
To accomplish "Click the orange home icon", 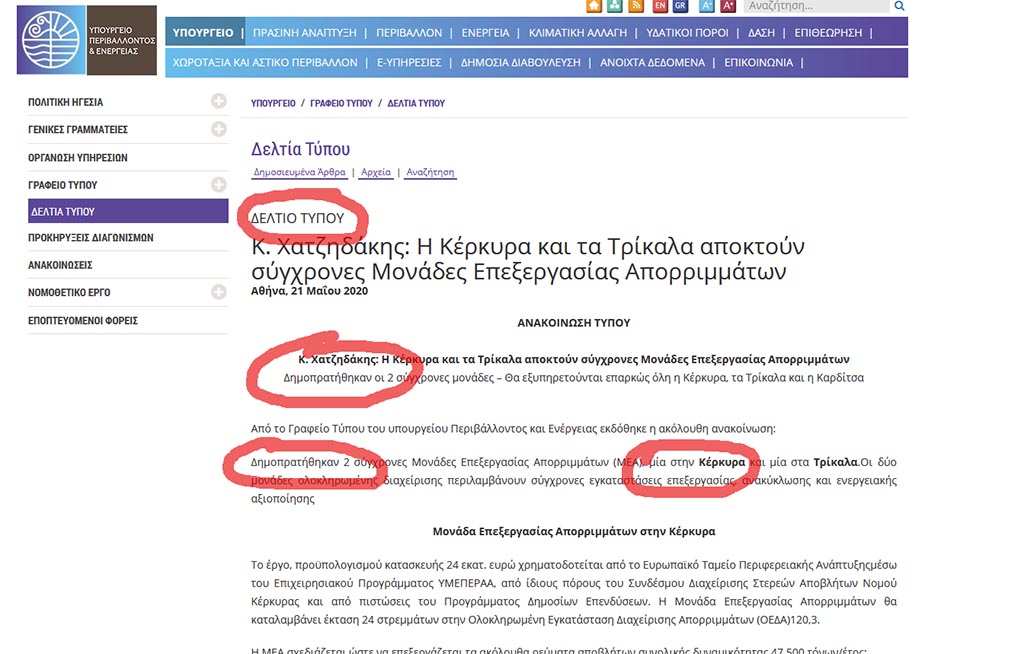I will coord(595,6).
